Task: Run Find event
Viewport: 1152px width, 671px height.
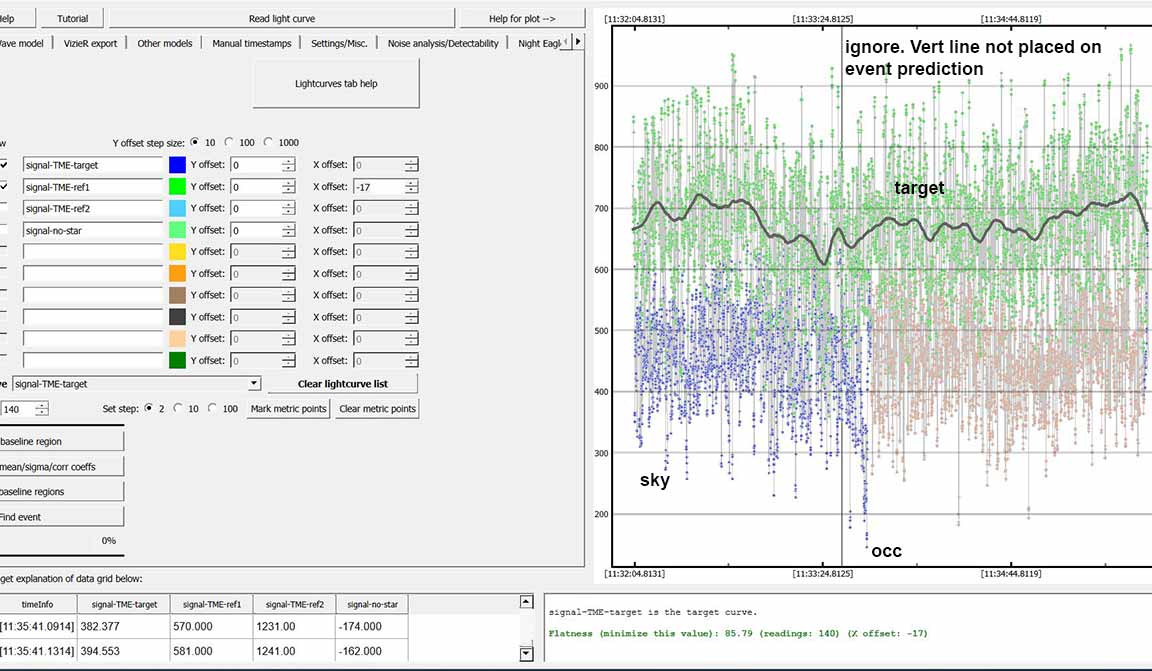Action: [x=61, y=517]
